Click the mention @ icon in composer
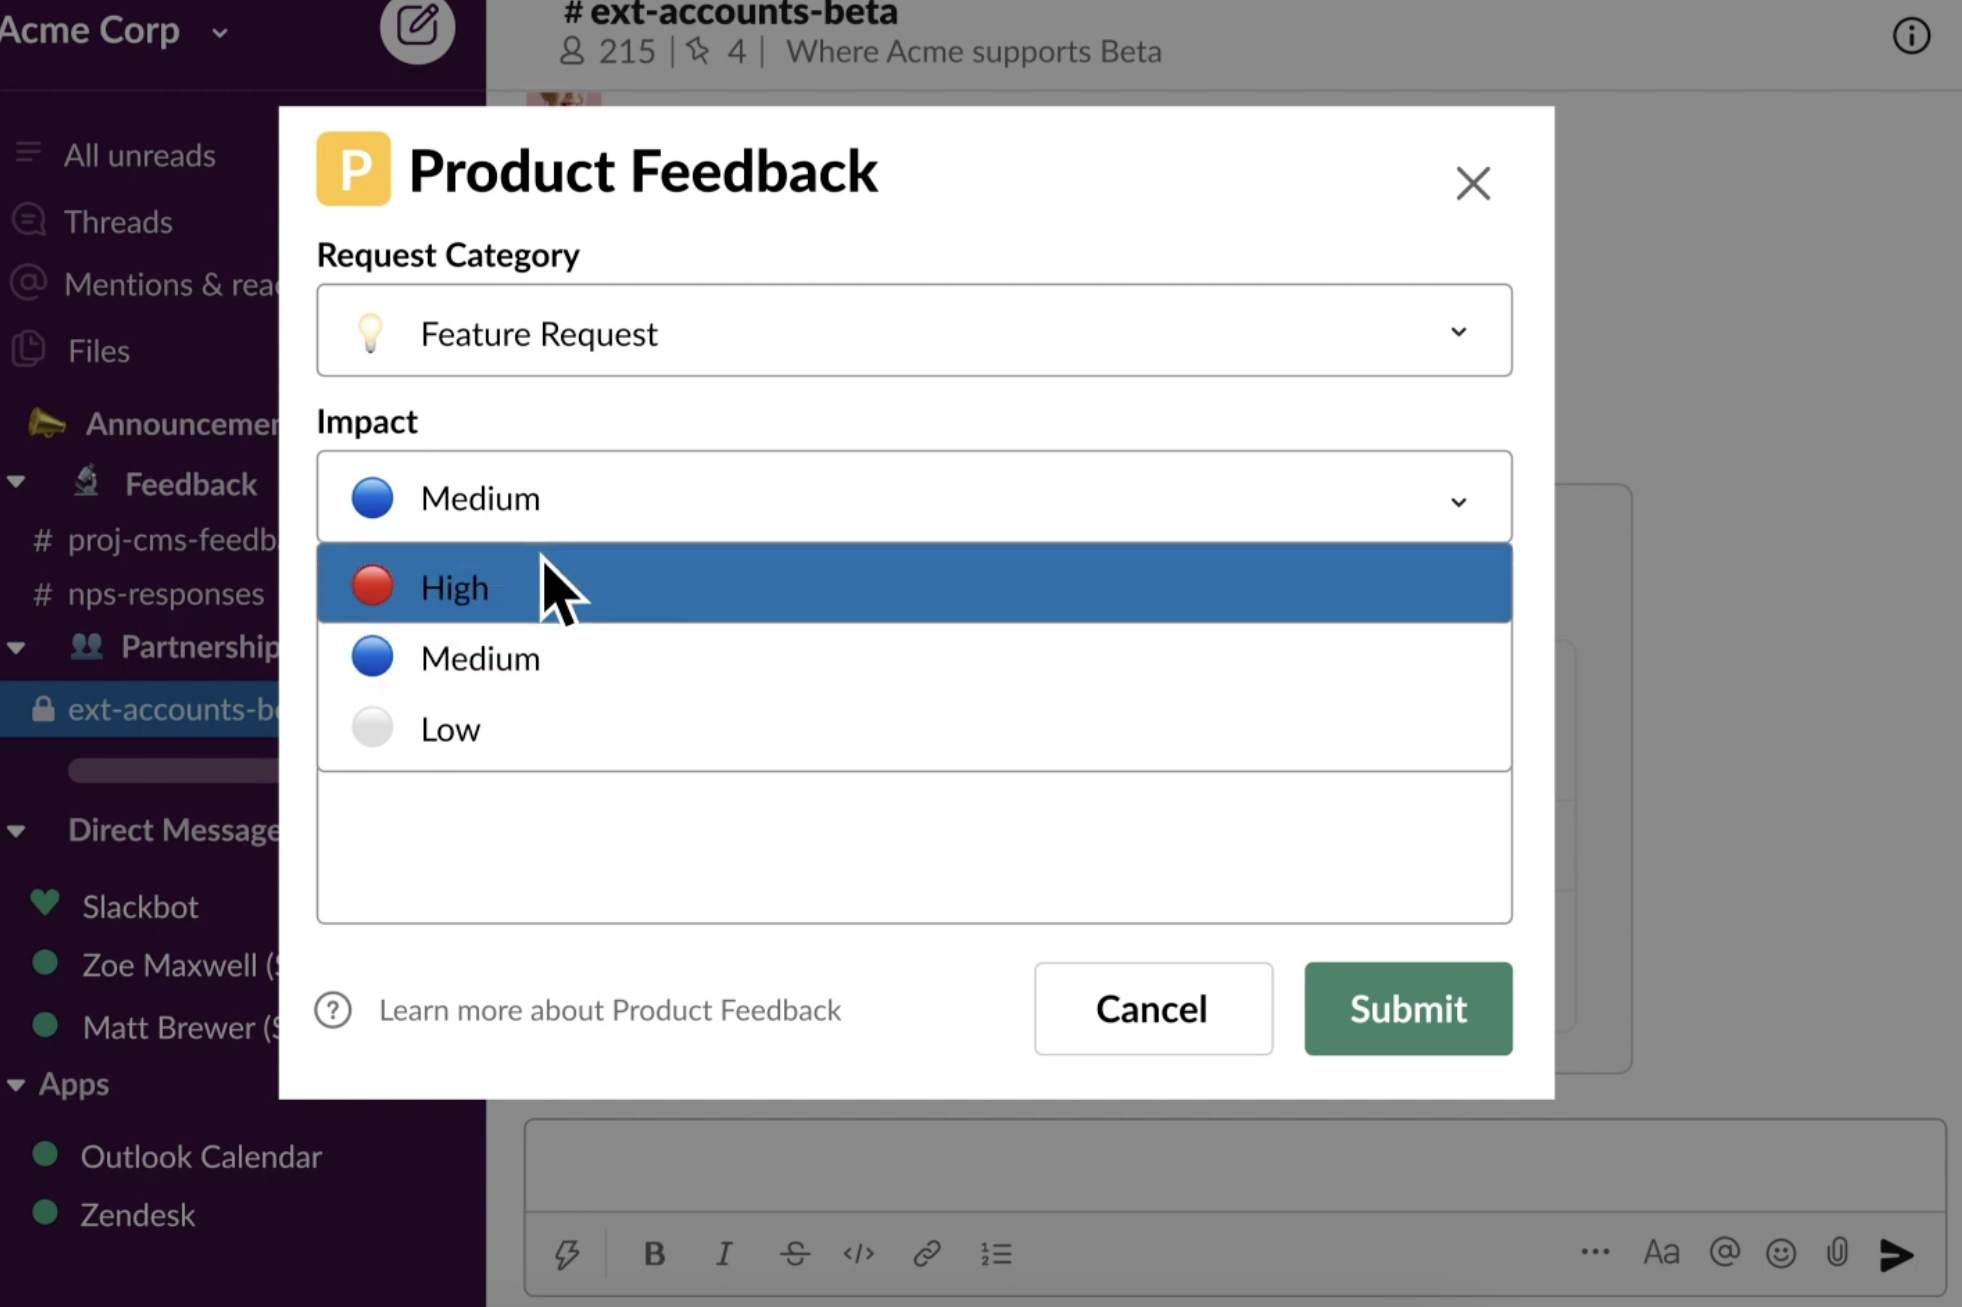Viewport: 1962px width, 1307px height. click(x=1724, y=1252)
